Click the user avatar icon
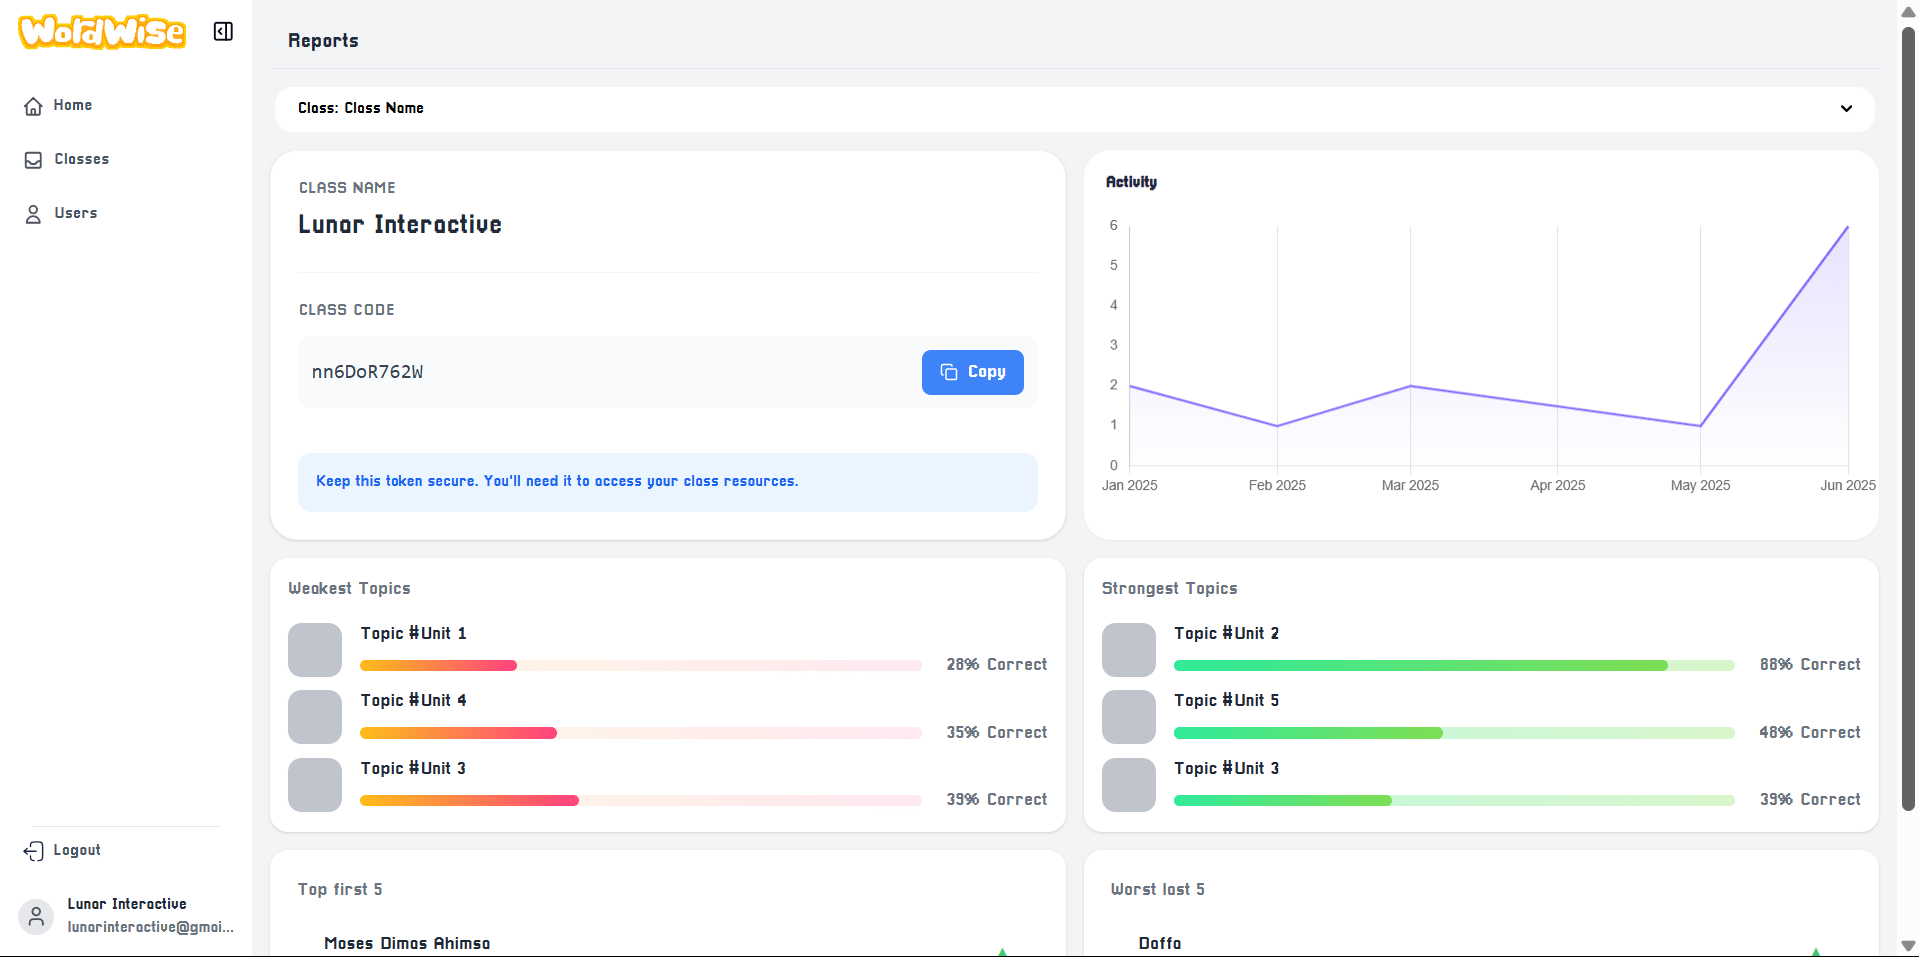The width and height of the screenshot is (1919, 957). pyautogui.click(x=36, y=916)
